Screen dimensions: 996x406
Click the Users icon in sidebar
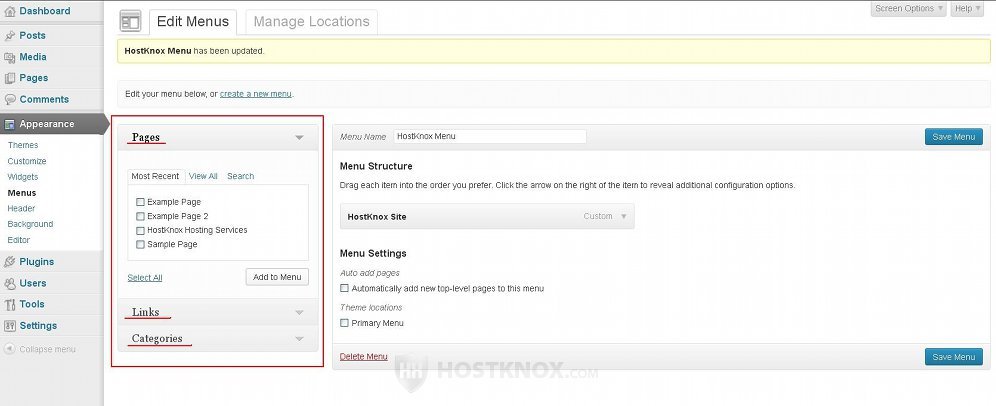(x=10, y=283)
